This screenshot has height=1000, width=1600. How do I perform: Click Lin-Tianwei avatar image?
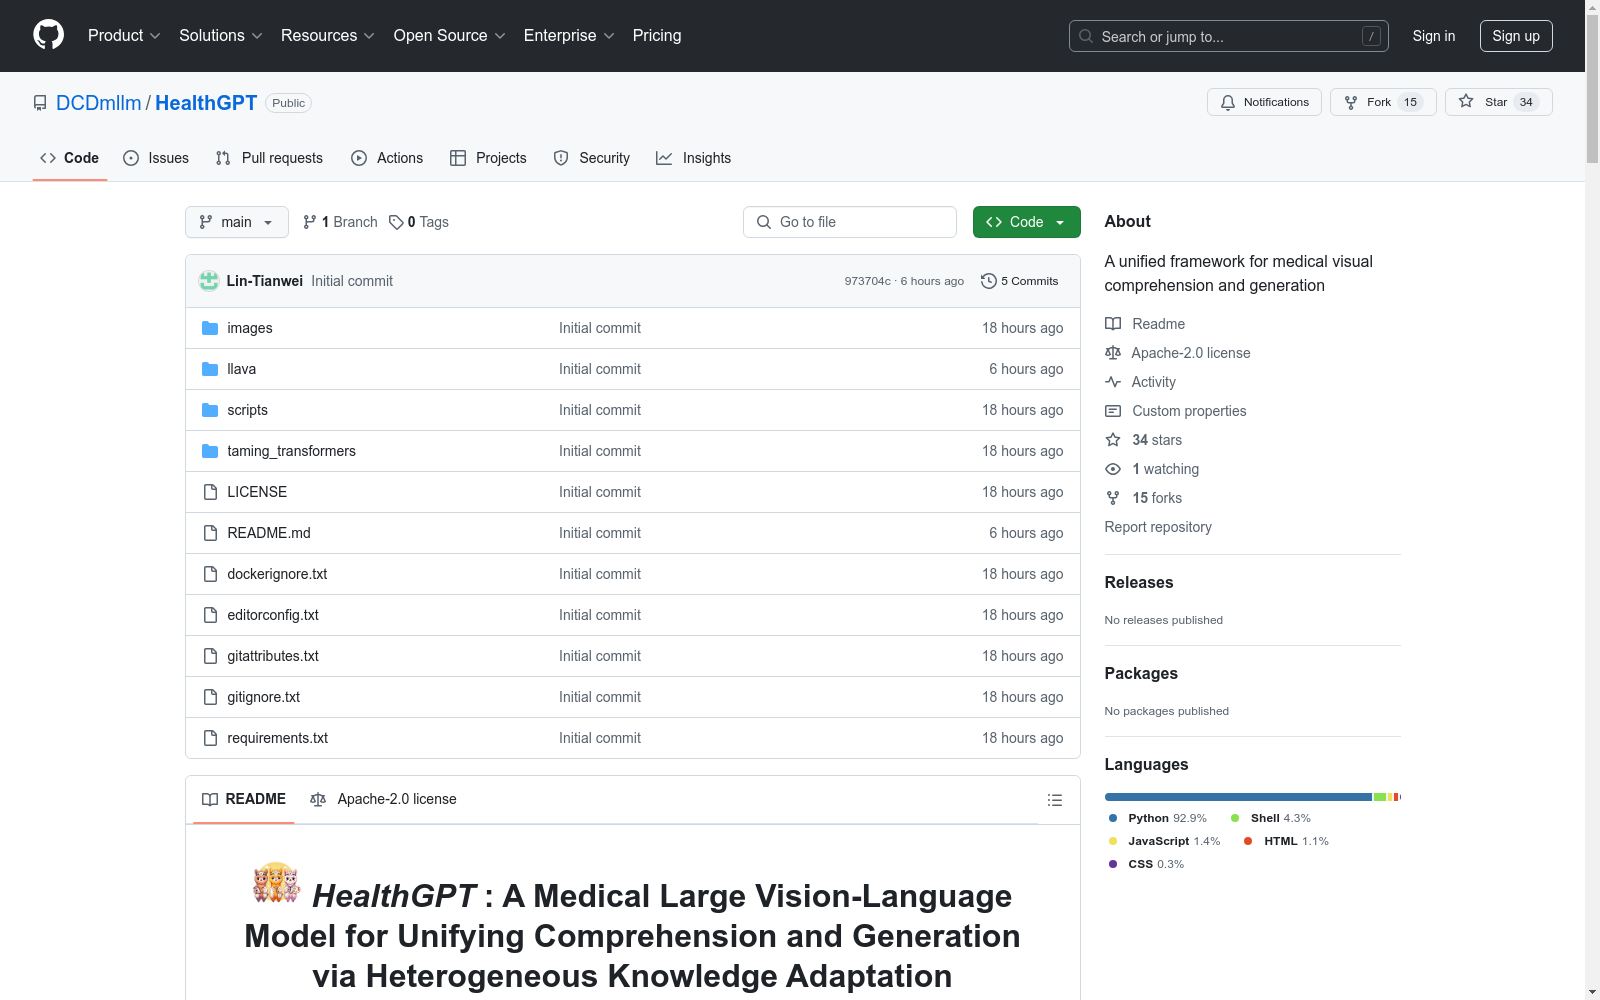point(208,281)
